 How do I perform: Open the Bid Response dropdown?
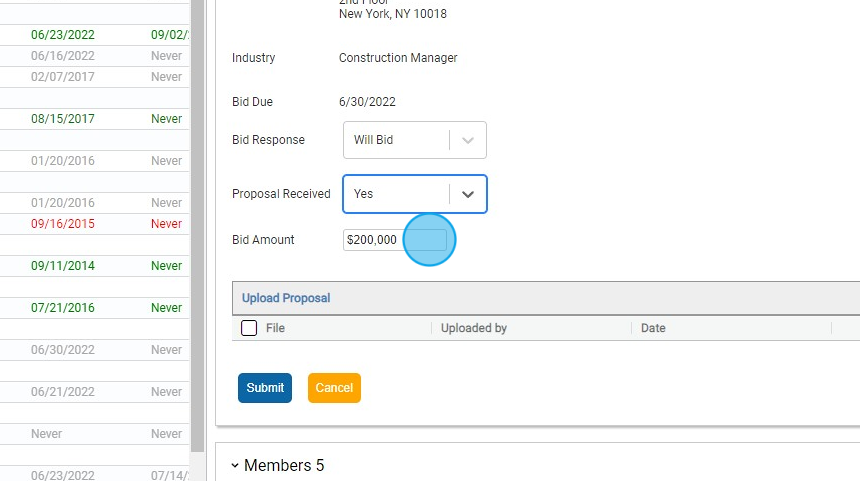click(414, 140)
